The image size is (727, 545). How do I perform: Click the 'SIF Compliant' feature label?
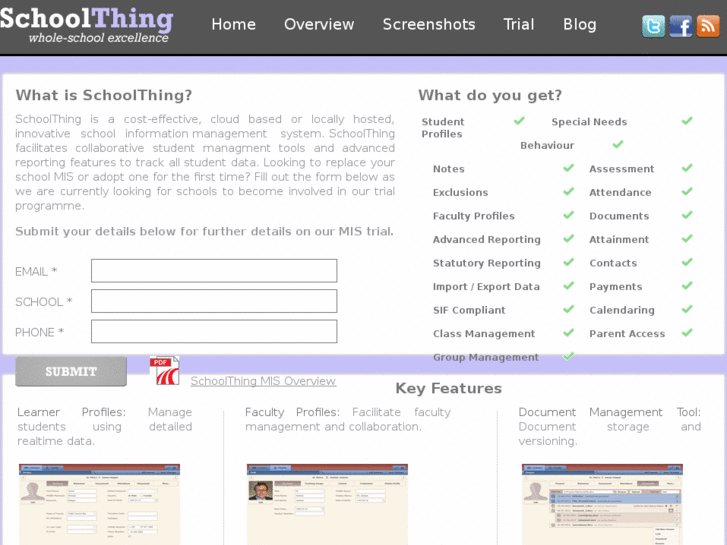[x=469, y=310]
